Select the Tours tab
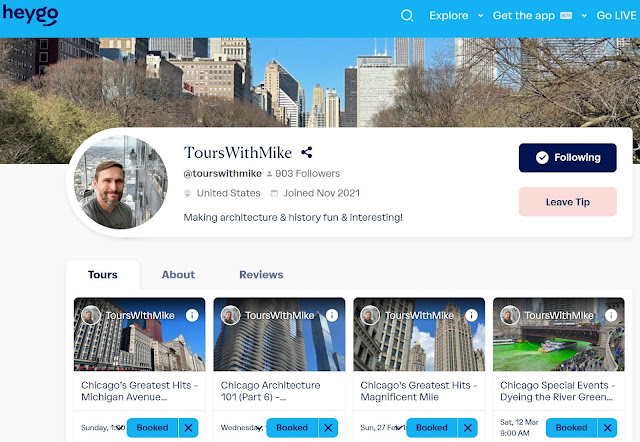The image size is (640, 442). point(102,275)
